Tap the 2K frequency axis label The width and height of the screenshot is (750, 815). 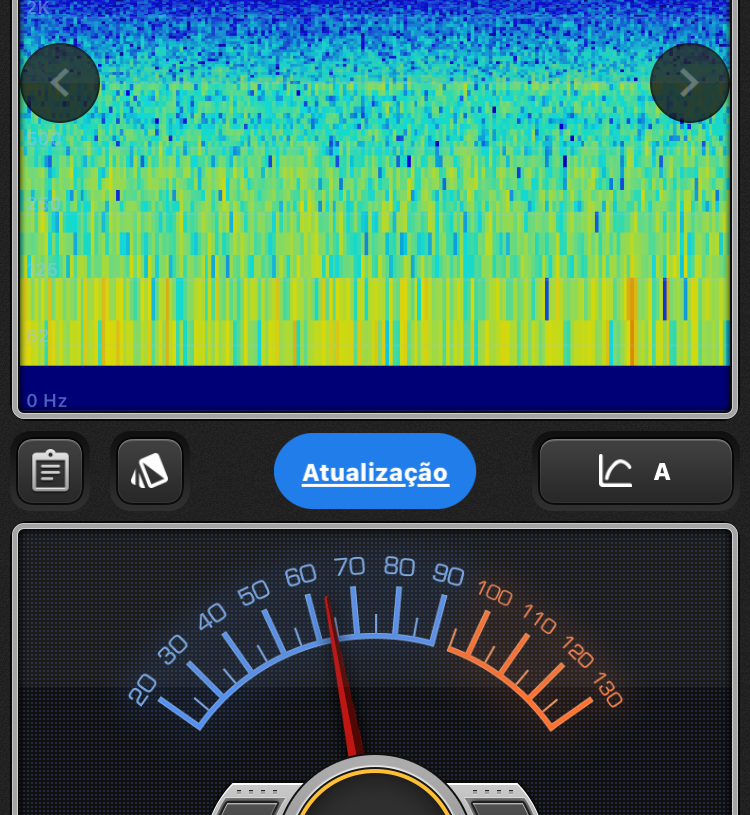point(38,9)
